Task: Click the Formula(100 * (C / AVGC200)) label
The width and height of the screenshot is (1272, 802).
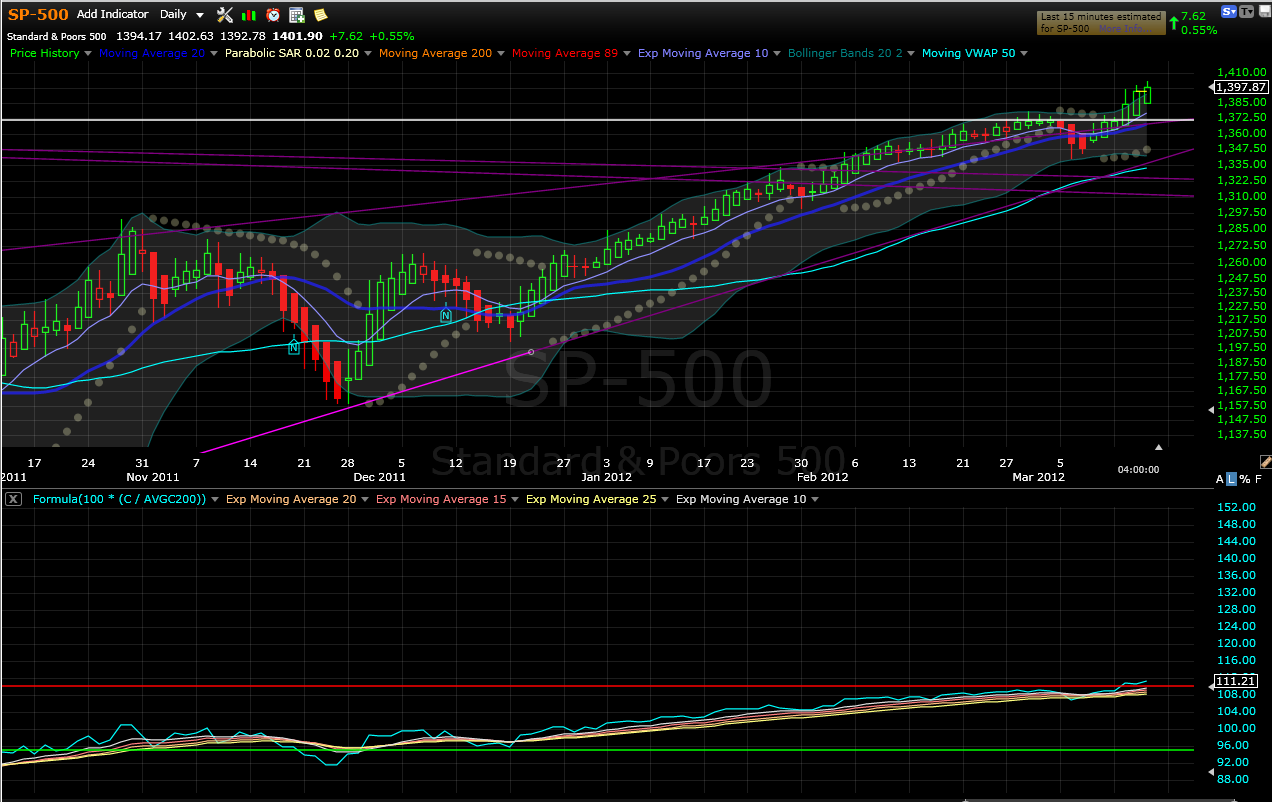Action: tap(119, 499)
